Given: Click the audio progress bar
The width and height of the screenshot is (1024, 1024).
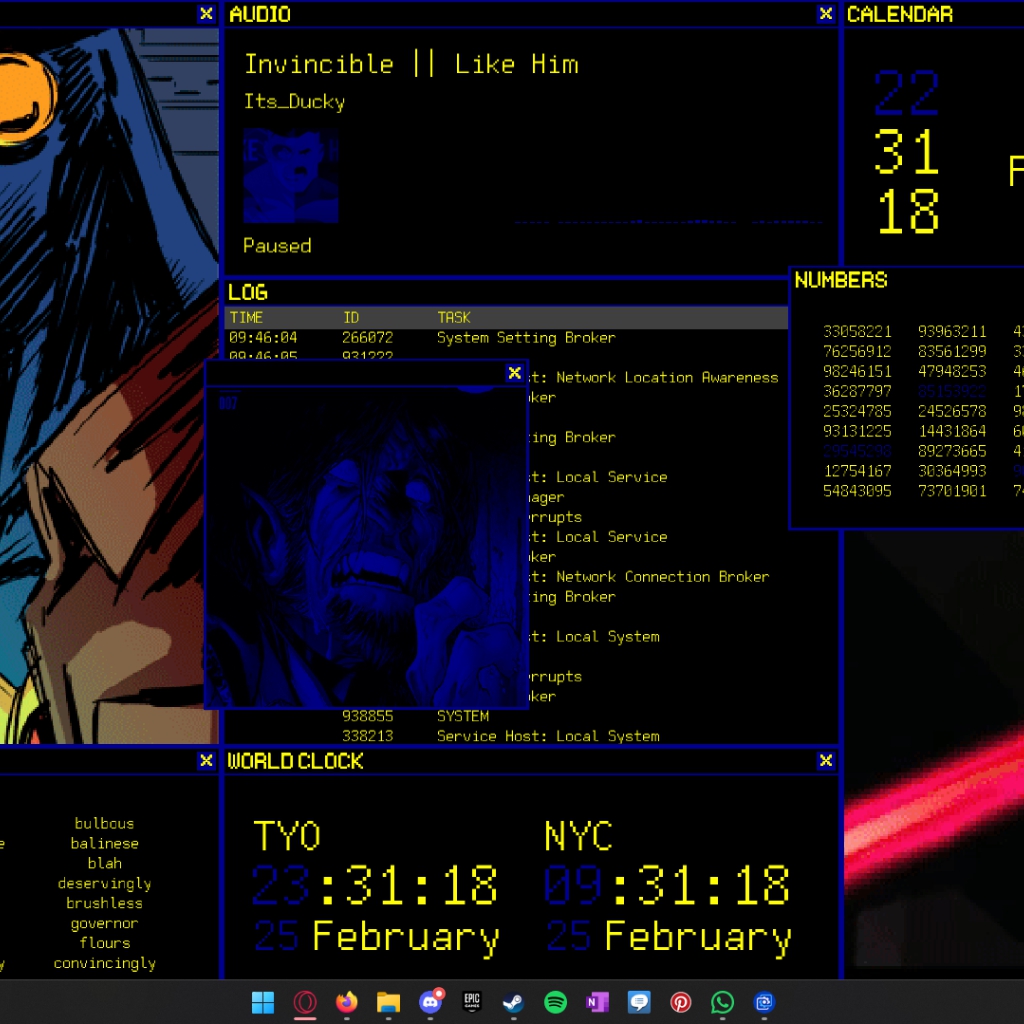Looking at the screenshot, I should coord(667,222).
